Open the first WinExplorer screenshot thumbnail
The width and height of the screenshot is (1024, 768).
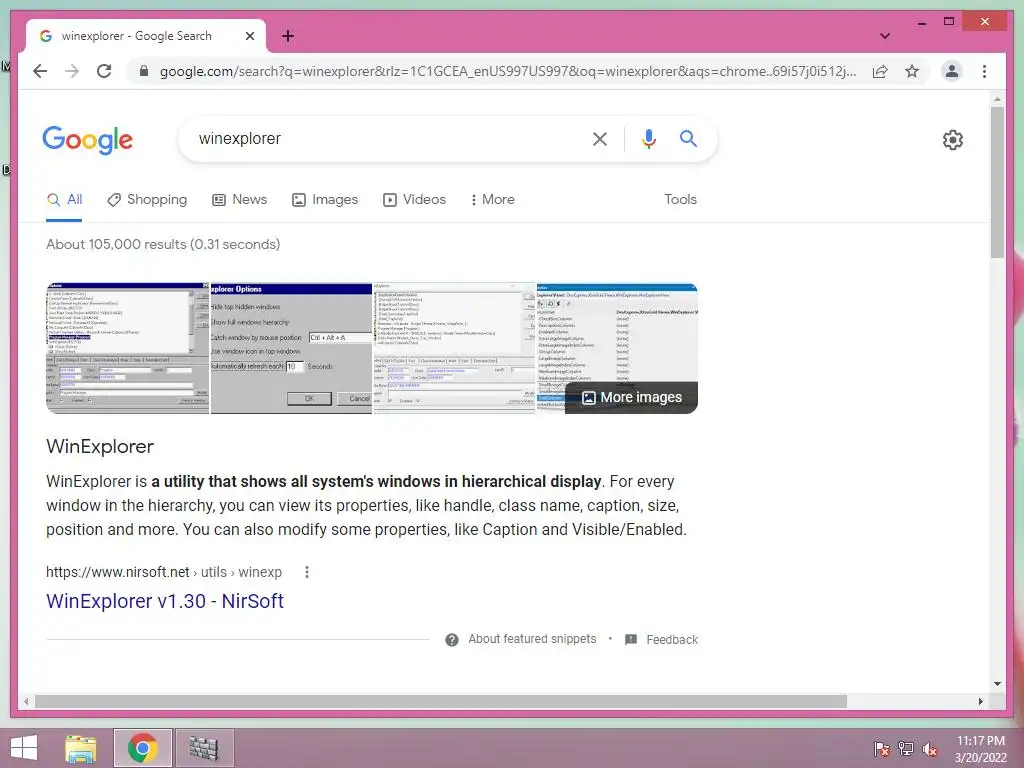[127, 348]
